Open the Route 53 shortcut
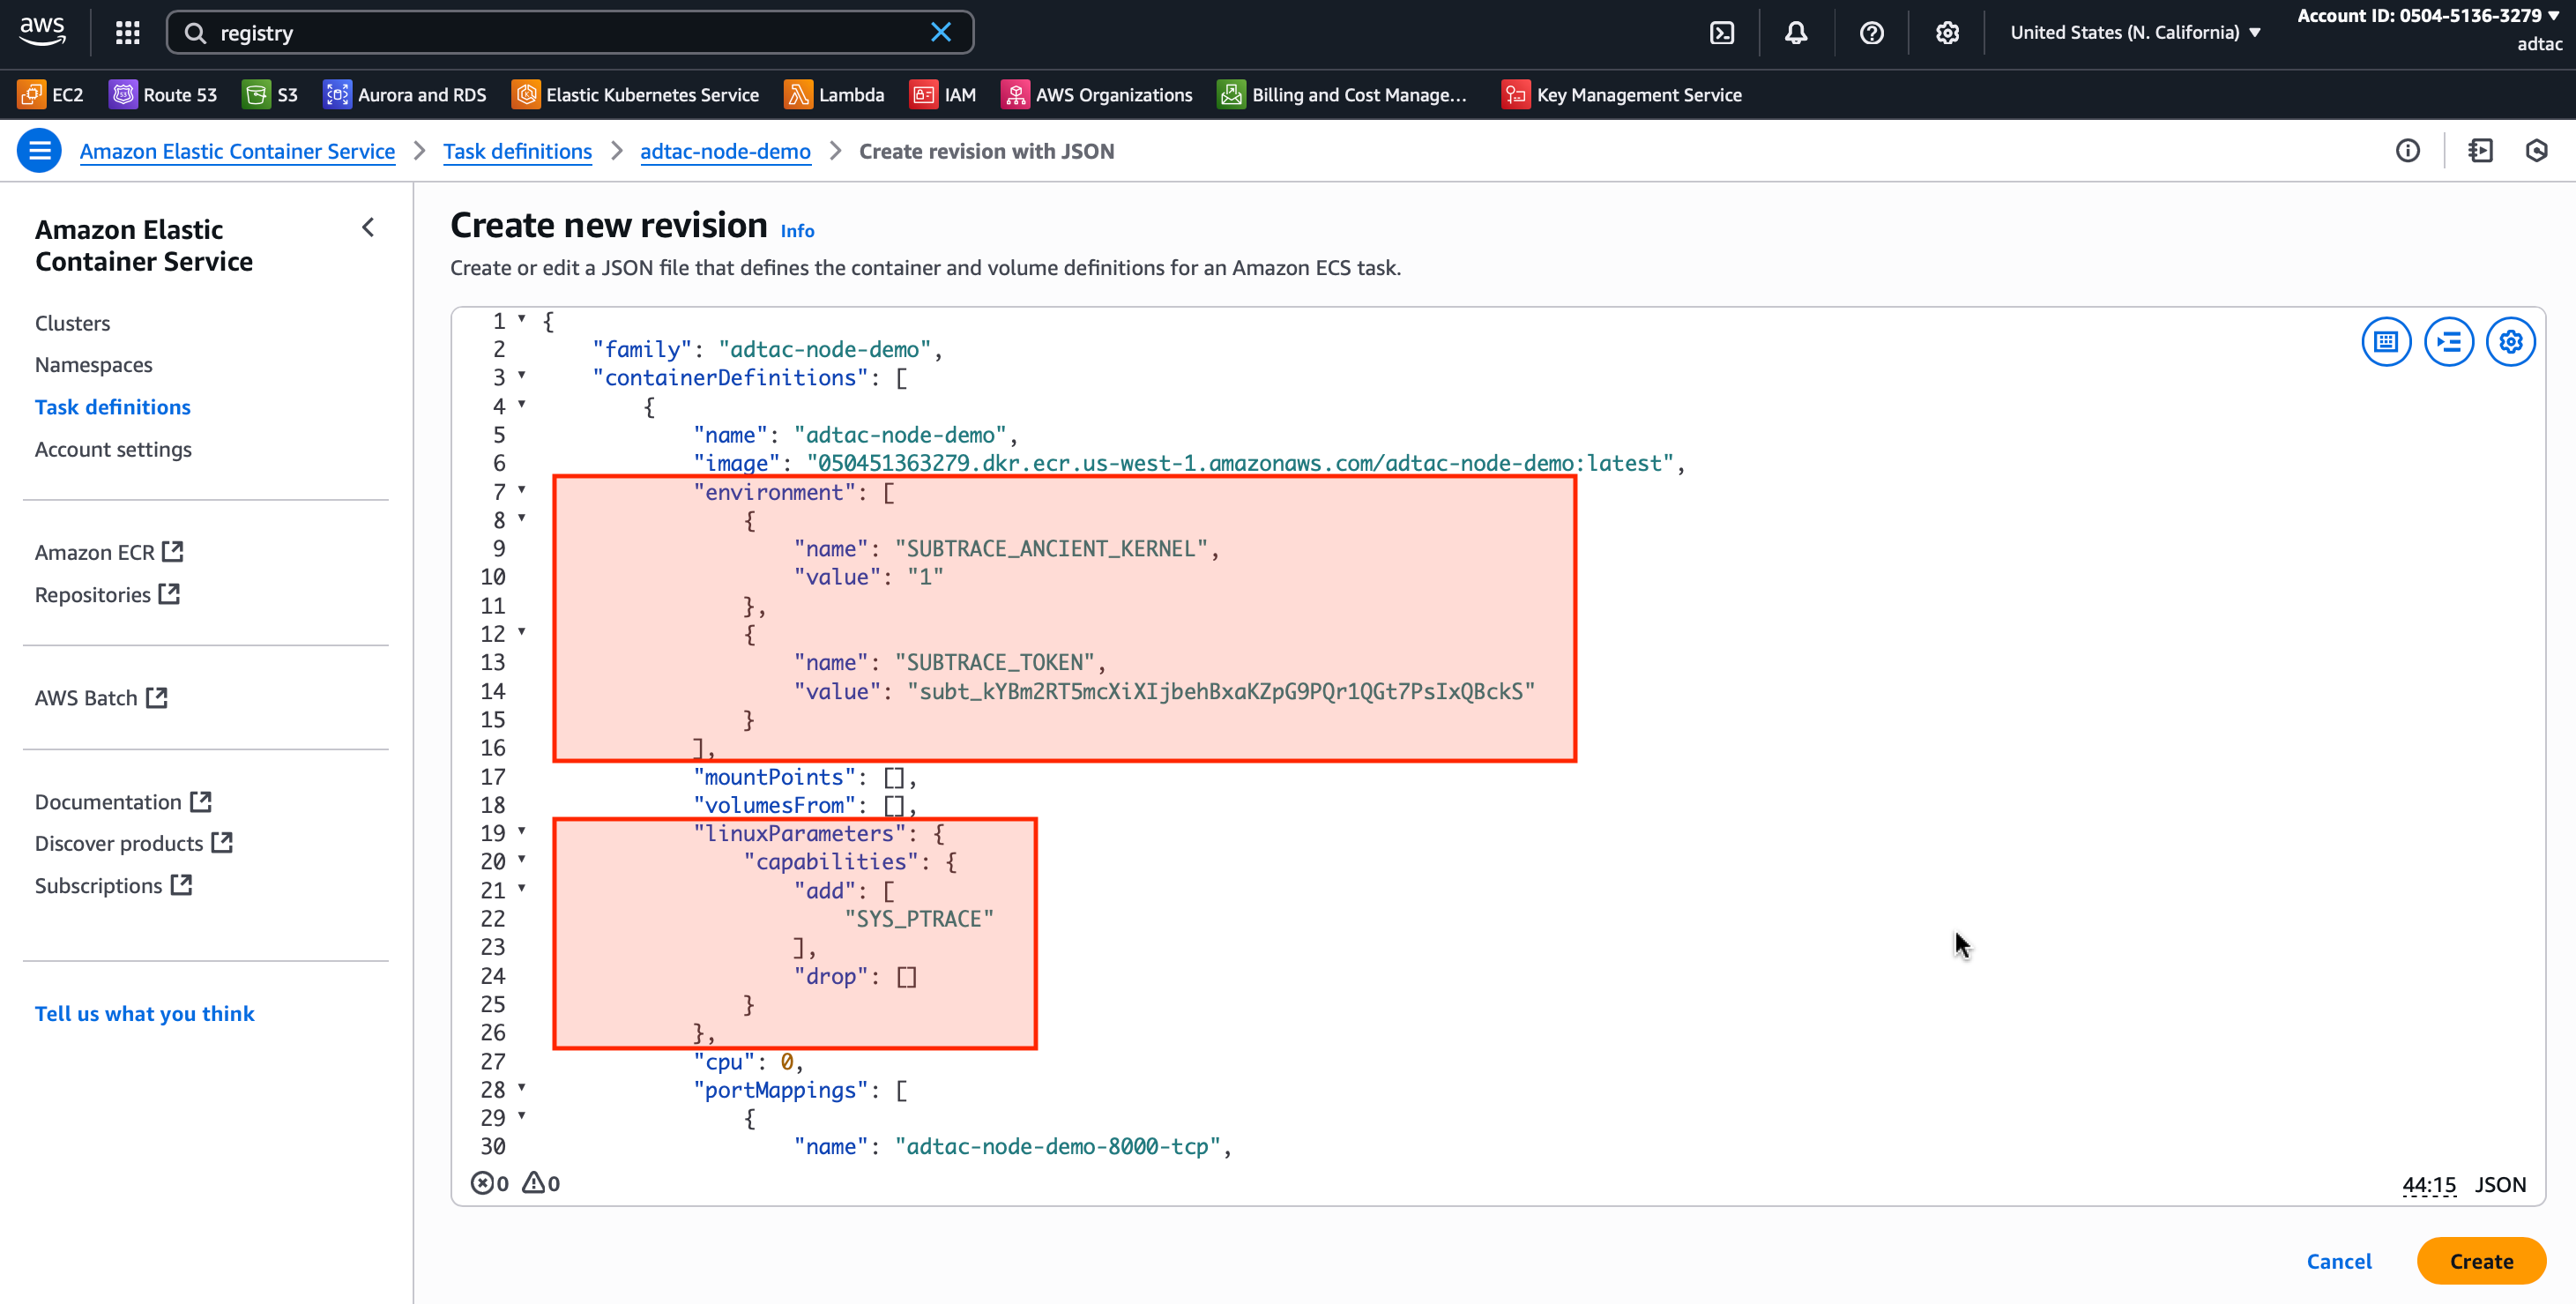 [x=162, y=94]
